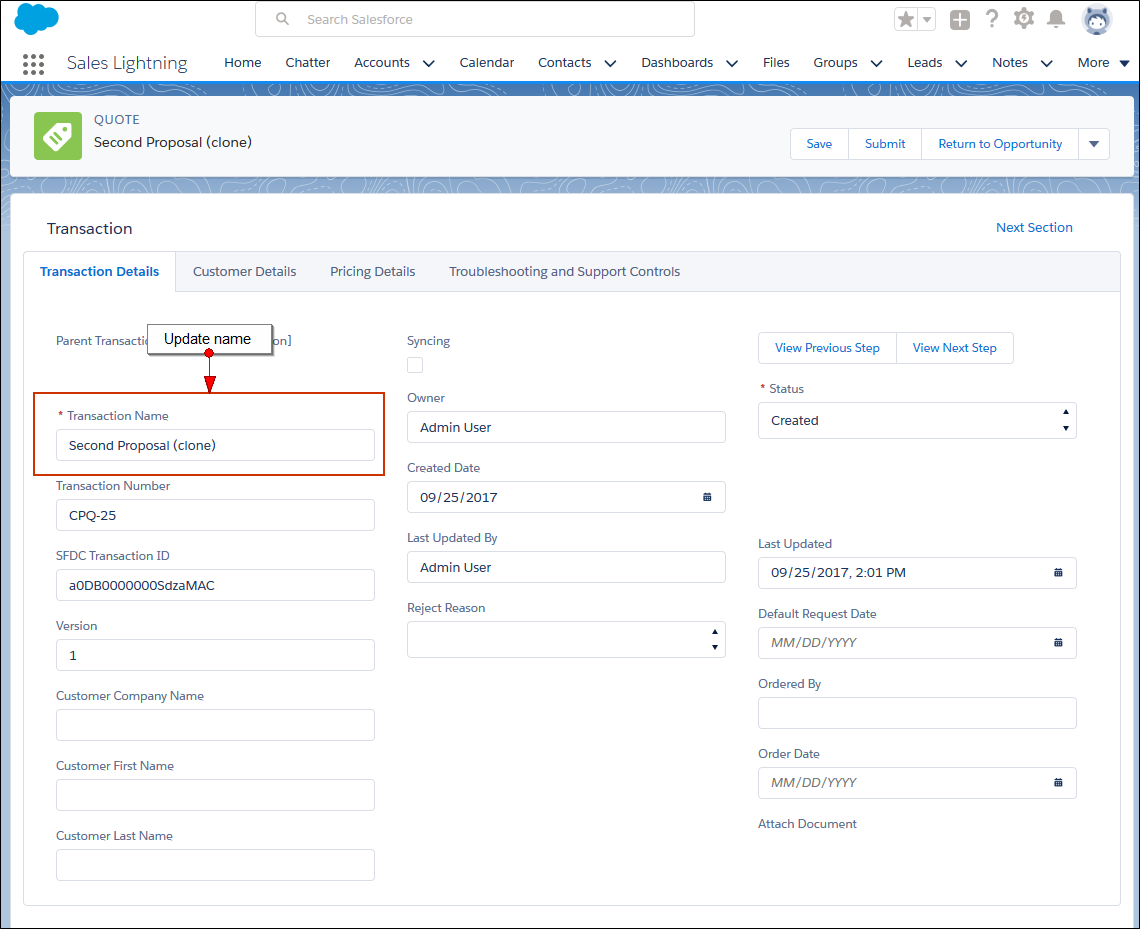The width and height of the screenshot is (1140, 929).
Task: Expand the Notes menu chevron
Action: tap(1047, 63)
